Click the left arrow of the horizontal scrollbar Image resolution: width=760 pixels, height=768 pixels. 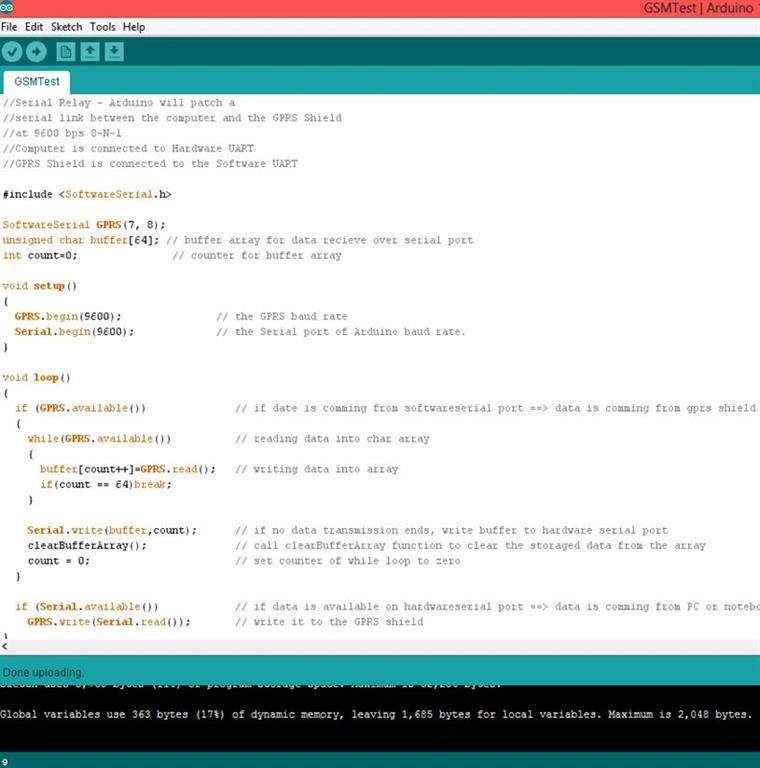(x=4, y=647)
